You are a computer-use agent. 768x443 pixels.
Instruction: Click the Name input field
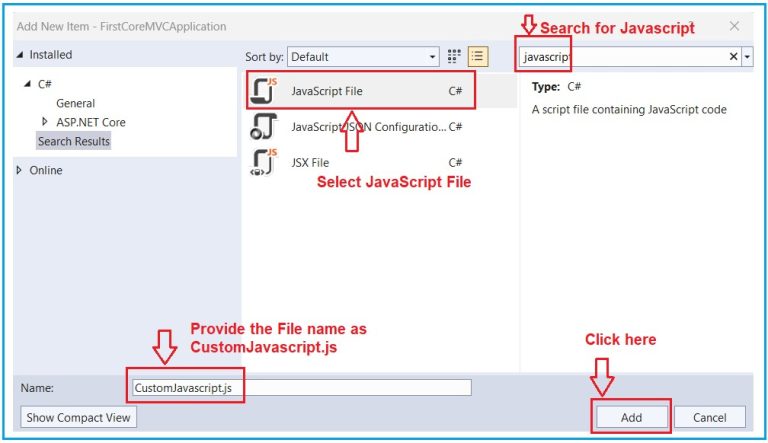(300, 387)
